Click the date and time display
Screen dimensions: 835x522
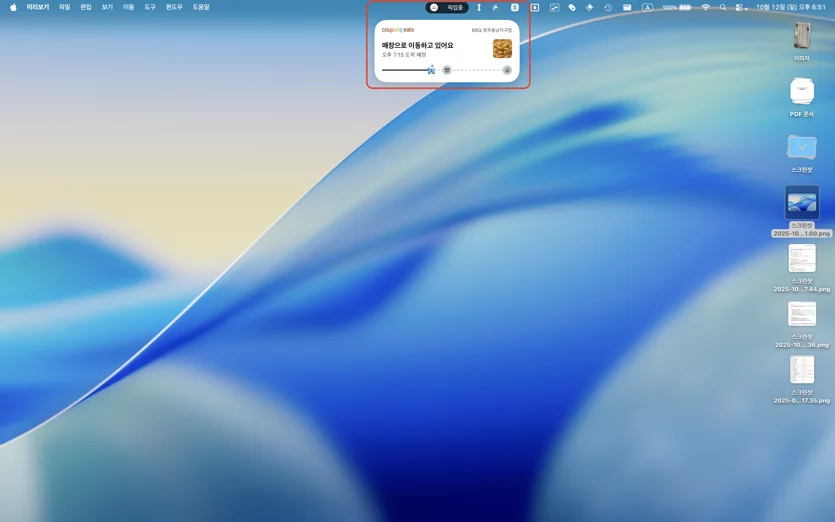(x=791, y=7)
